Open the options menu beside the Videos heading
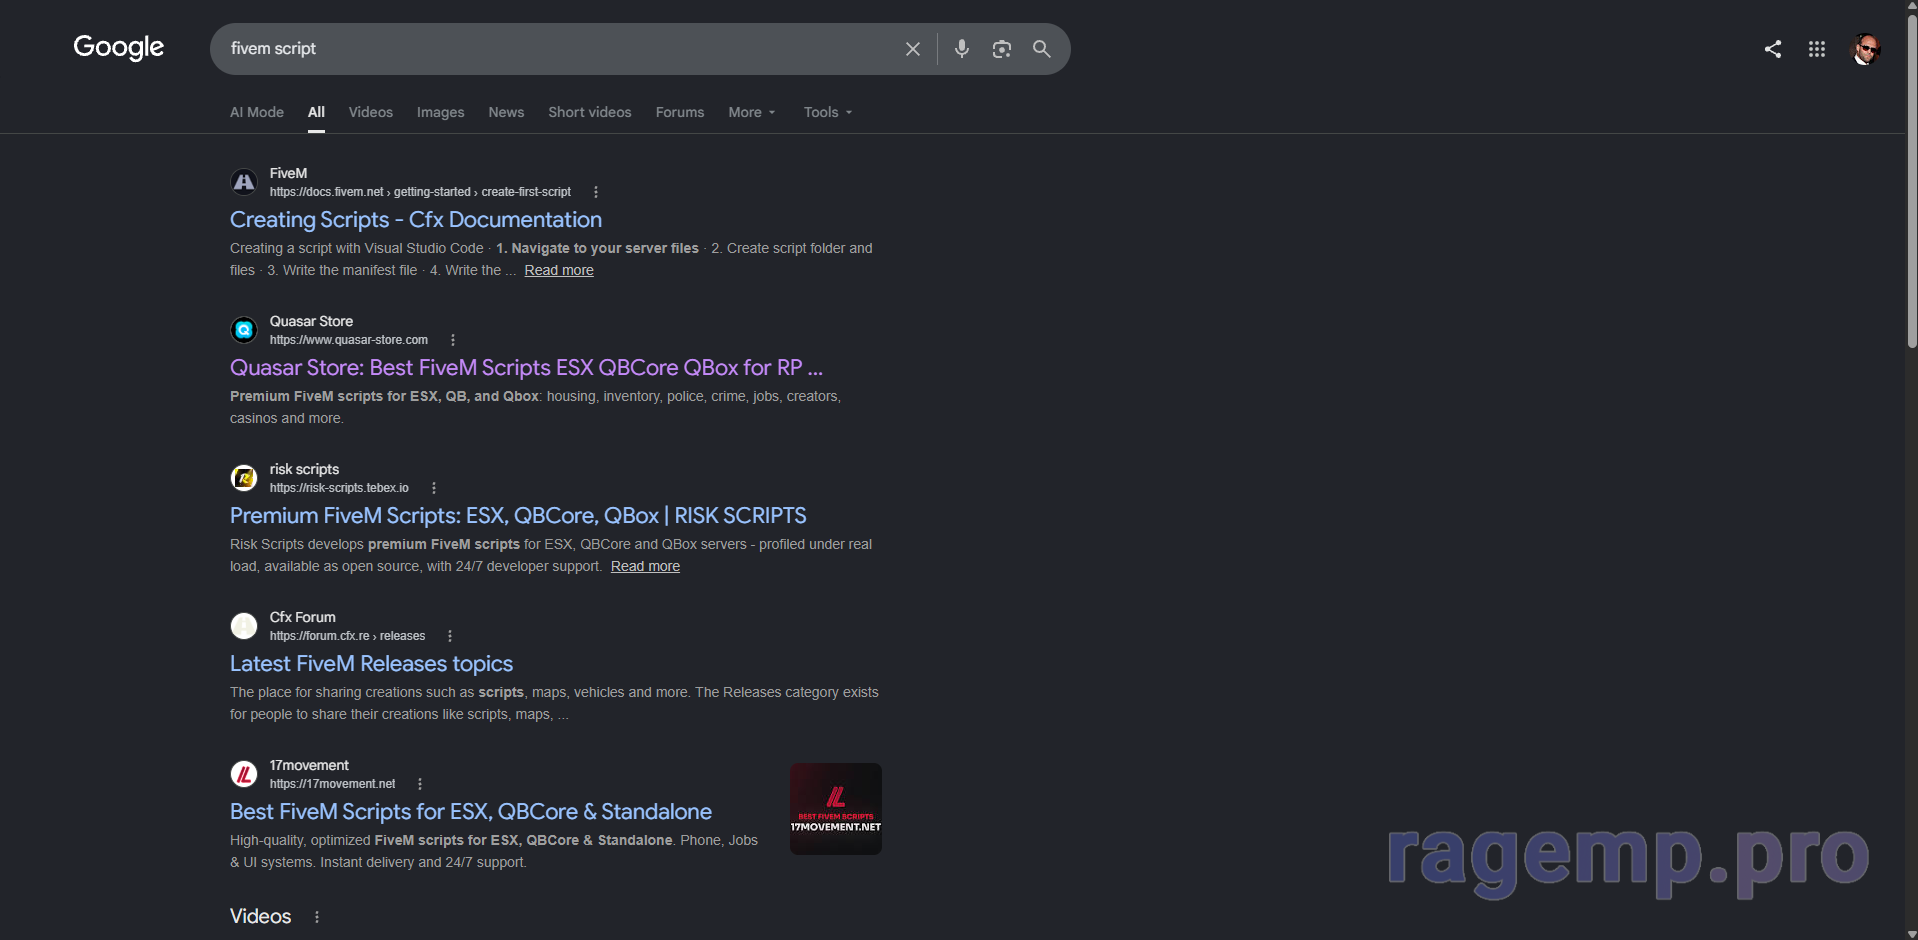This screenshot has height=940, width=1918. coord(317,917)
